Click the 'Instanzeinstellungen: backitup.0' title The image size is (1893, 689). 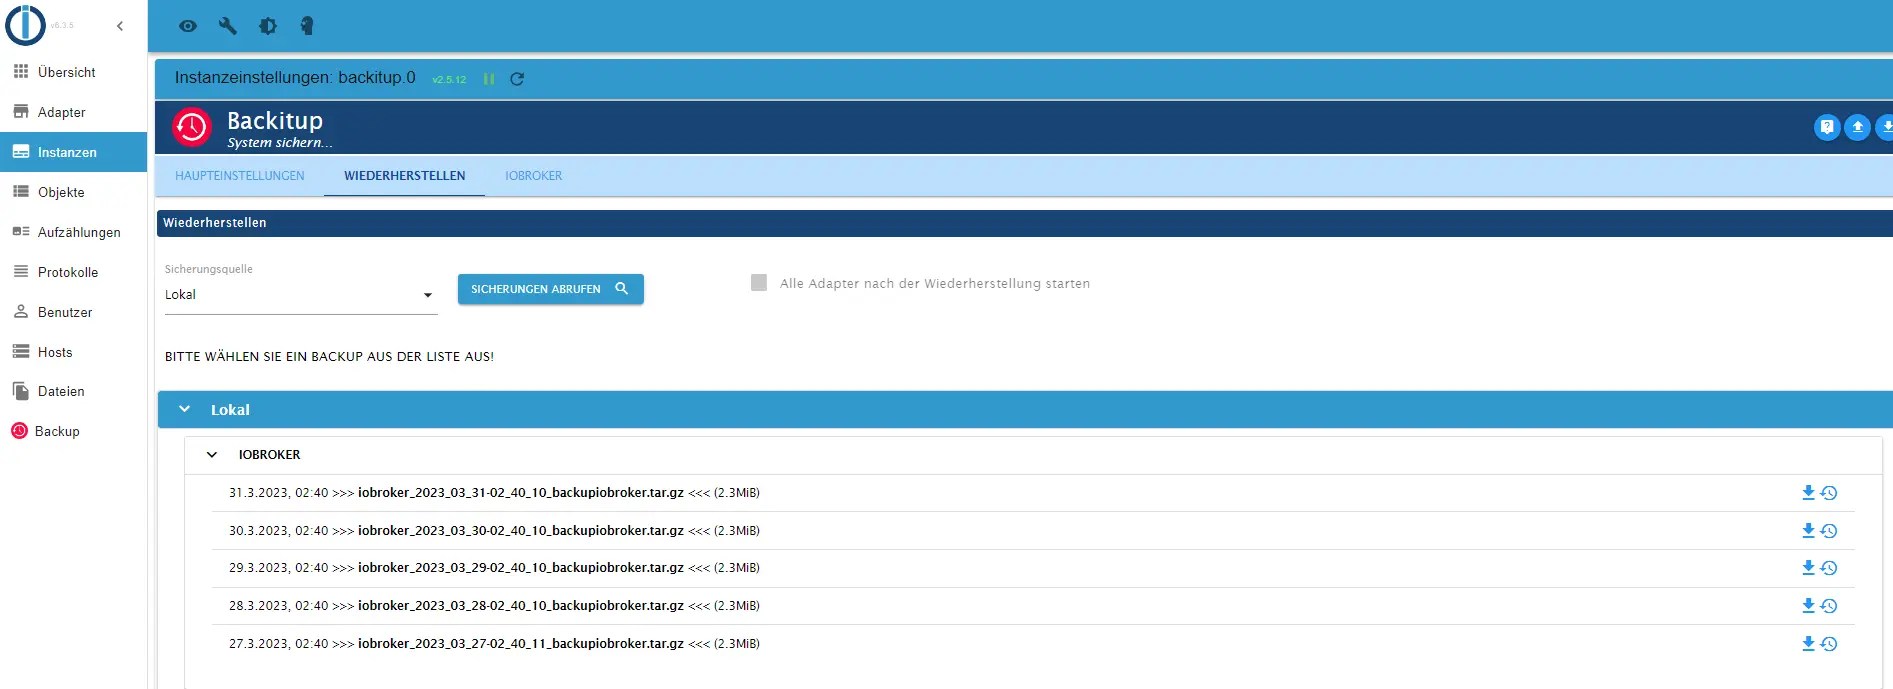295,77
